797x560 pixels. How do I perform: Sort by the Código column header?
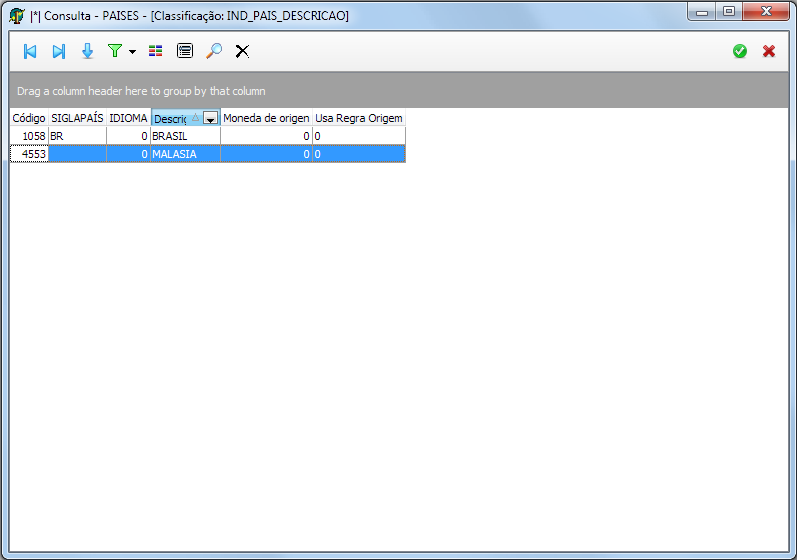tap(29, 118)
